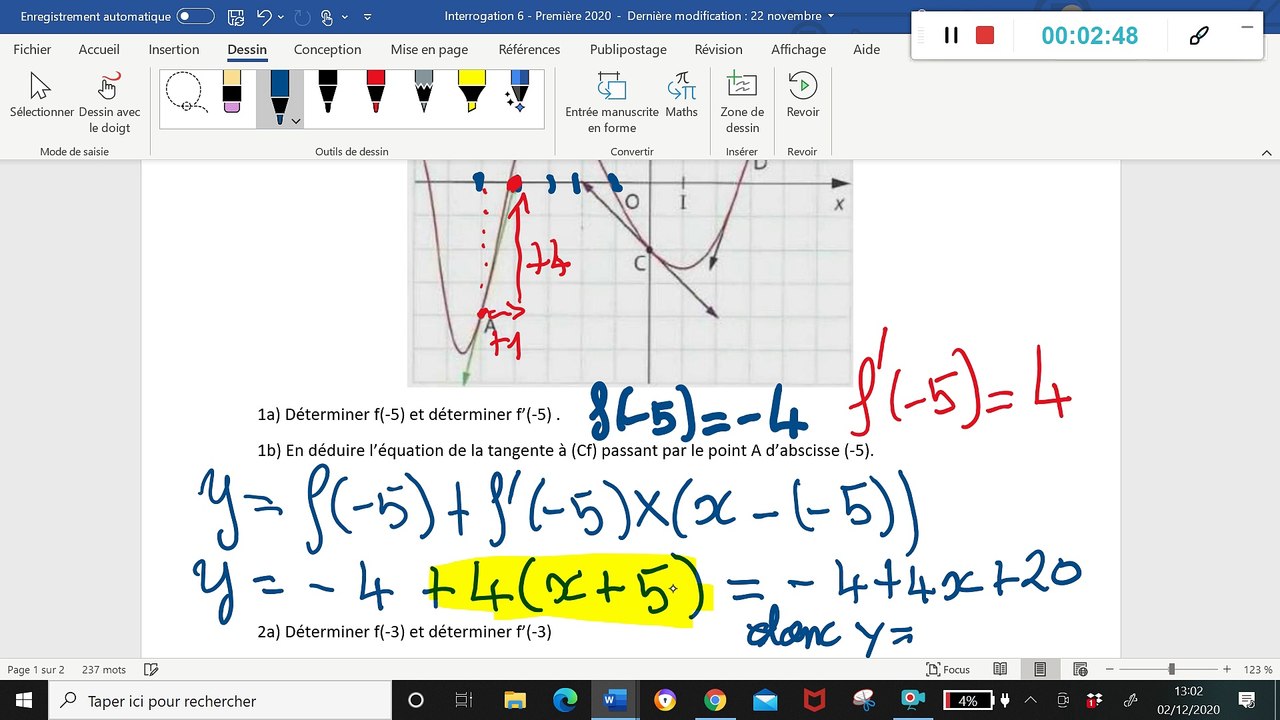Pause the screen recording

coord(951,35)
